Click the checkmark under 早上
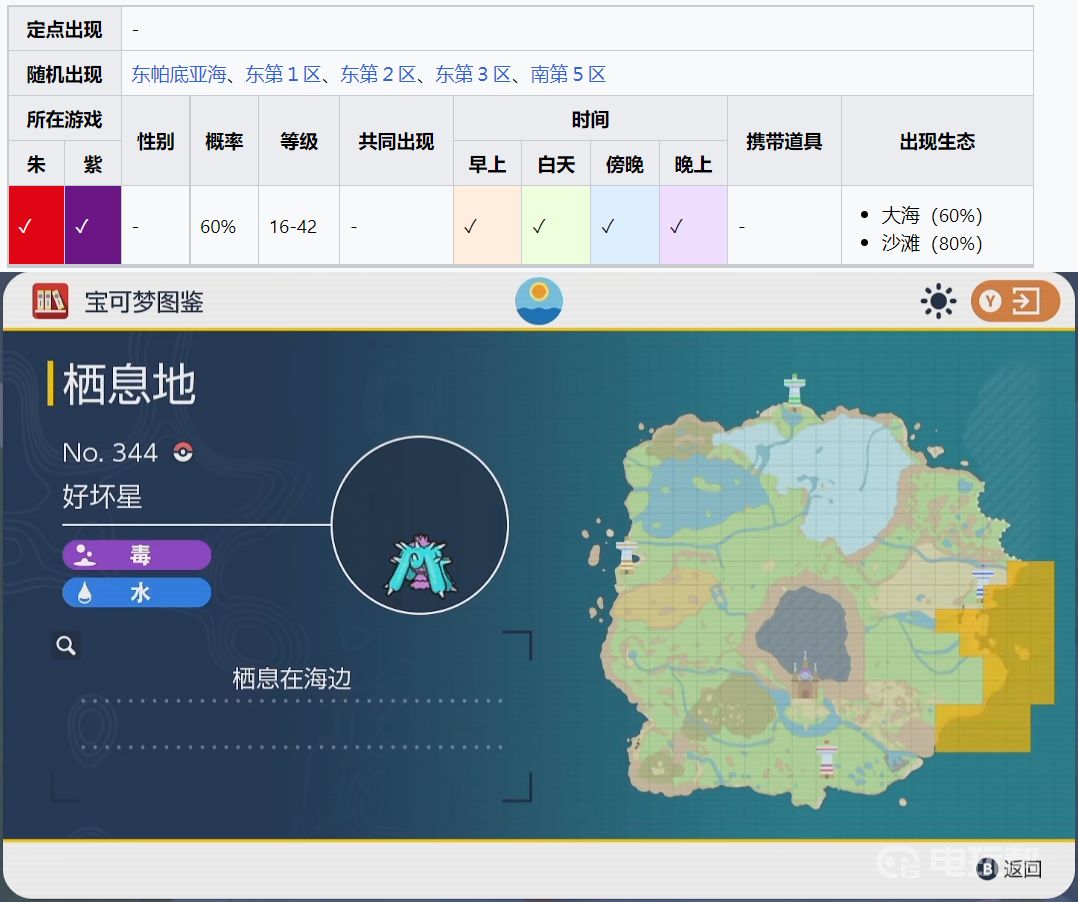 click(470, 226)
